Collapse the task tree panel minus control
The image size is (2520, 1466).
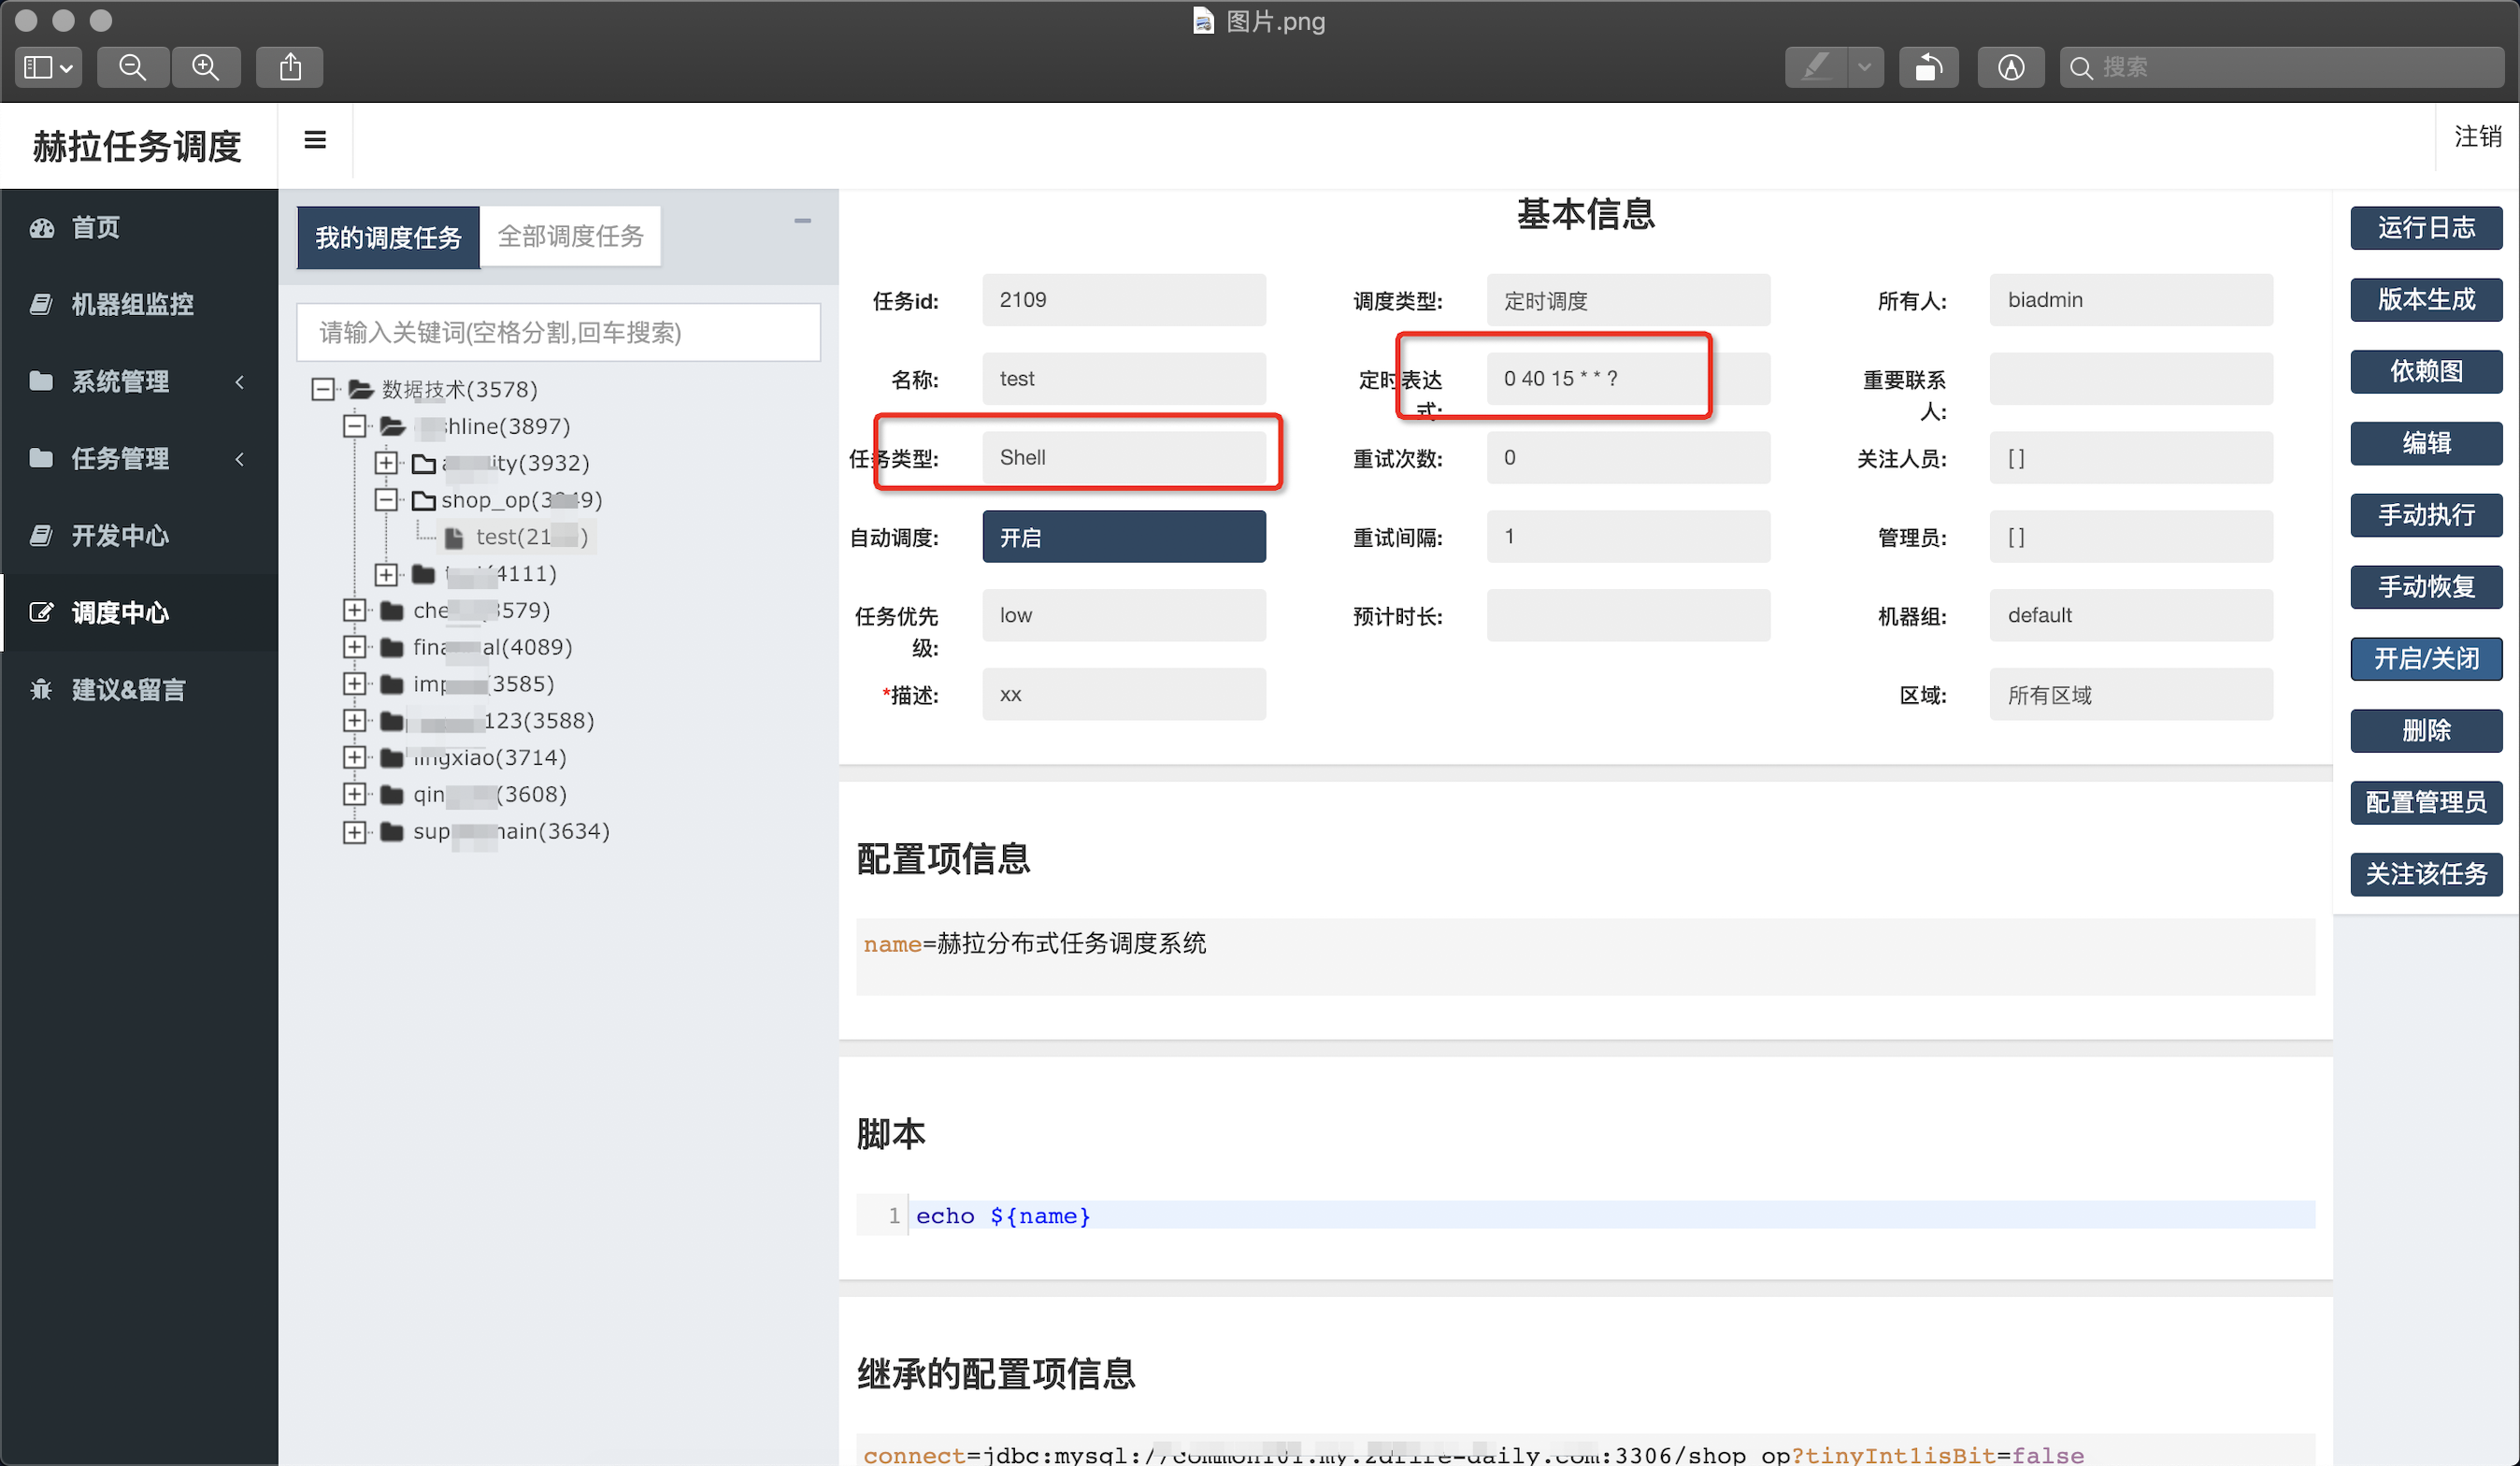(802, 221)
